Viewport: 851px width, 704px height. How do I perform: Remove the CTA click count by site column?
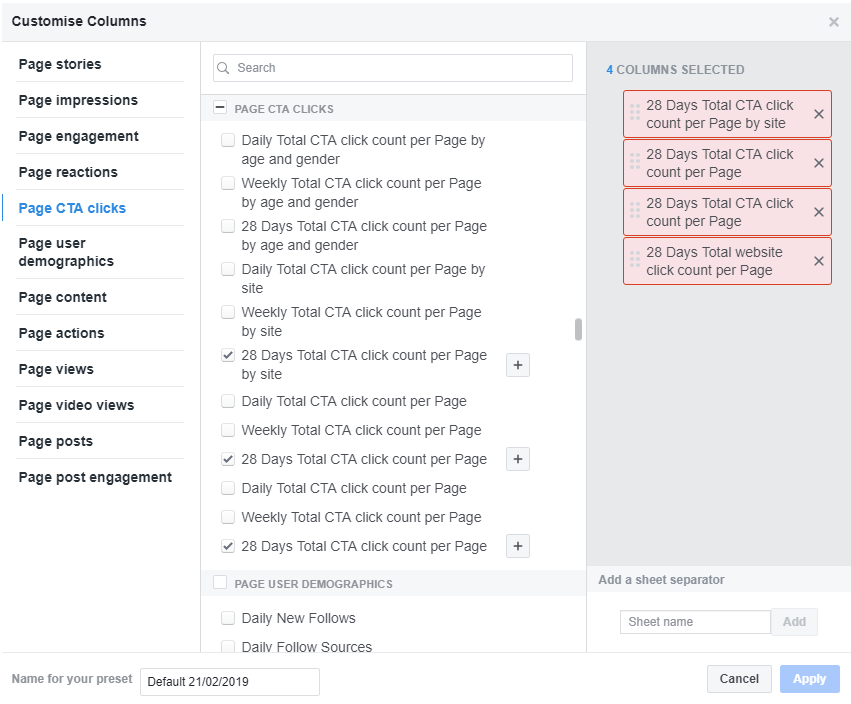pyautogui.click(x=818, y=114)
